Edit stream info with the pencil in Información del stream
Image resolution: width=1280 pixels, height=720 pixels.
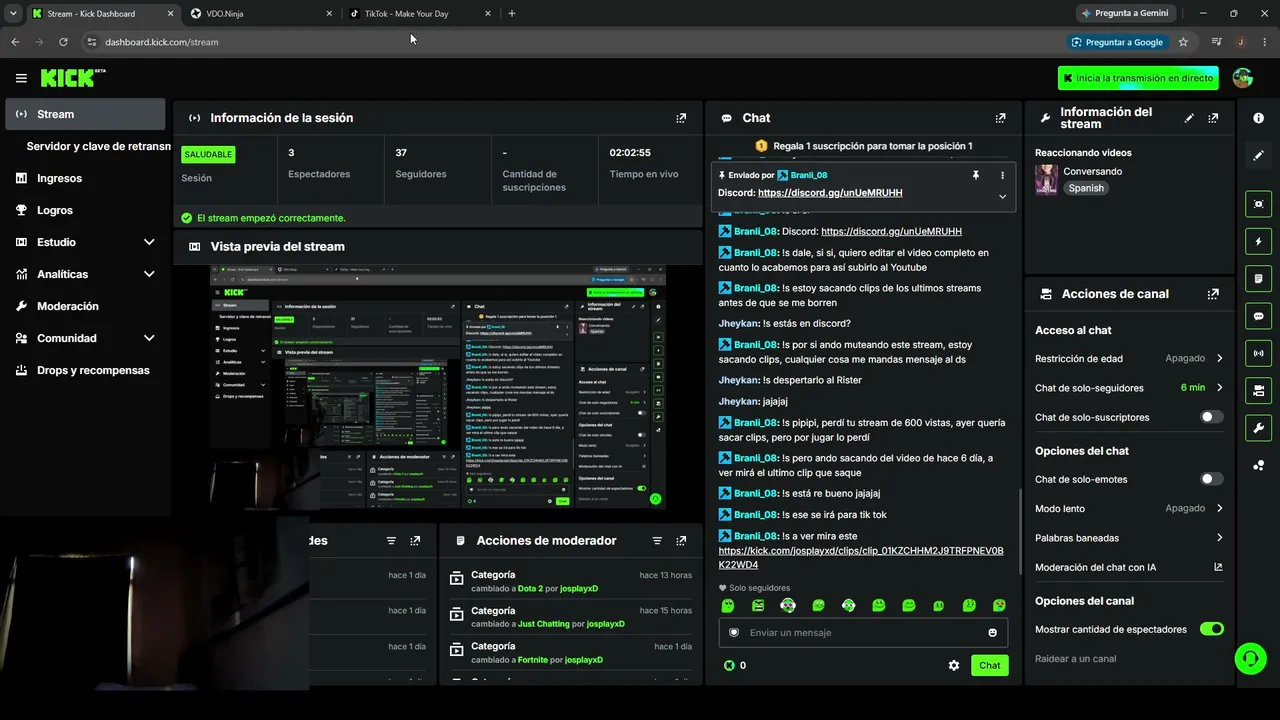(x=1189, y=118)
